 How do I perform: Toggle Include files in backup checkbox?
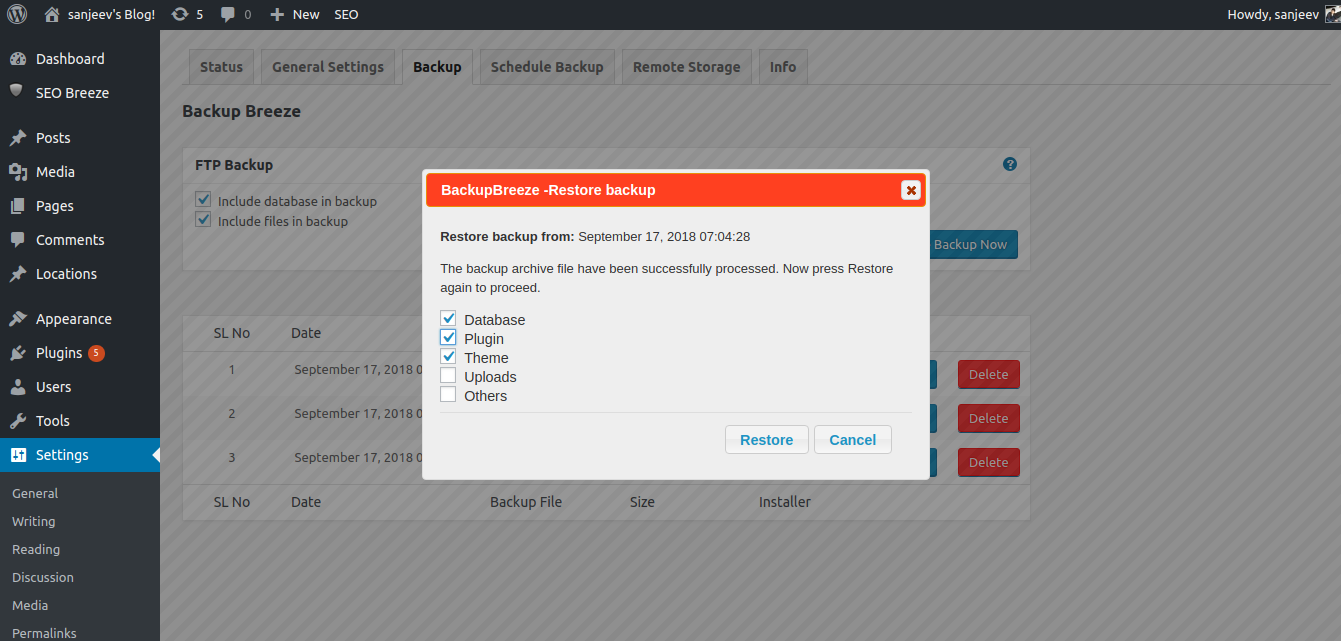click(x=203, y=220)
